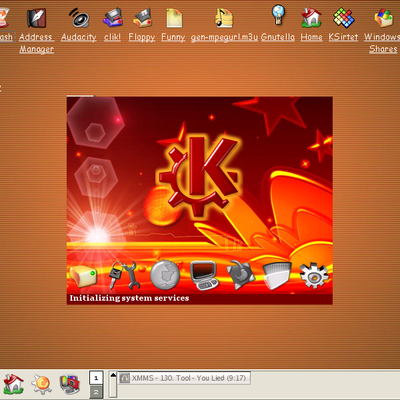
Task: Click the 'Floppy' icon label
Action: [142, 37]
